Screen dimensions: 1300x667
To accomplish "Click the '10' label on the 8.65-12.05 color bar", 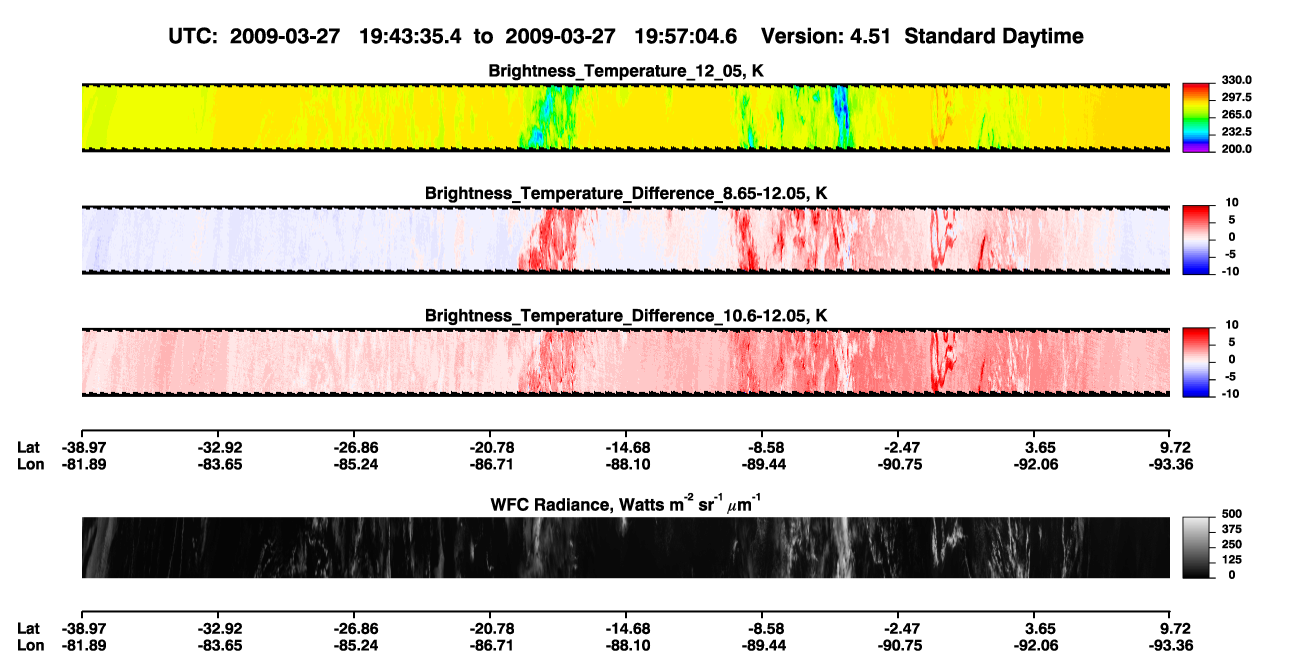I will pyautogui.click(x=1230, y=202).
